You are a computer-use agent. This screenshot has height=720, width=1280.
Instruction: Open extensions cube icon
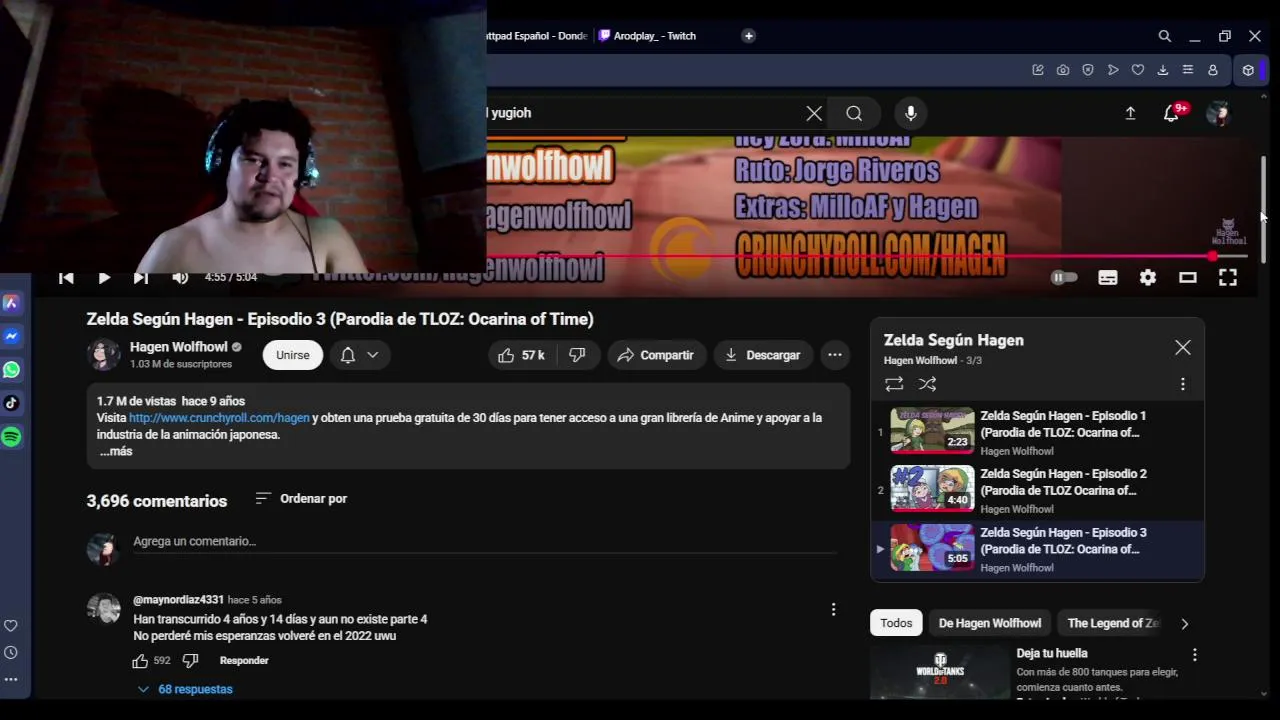point(1248,70)
